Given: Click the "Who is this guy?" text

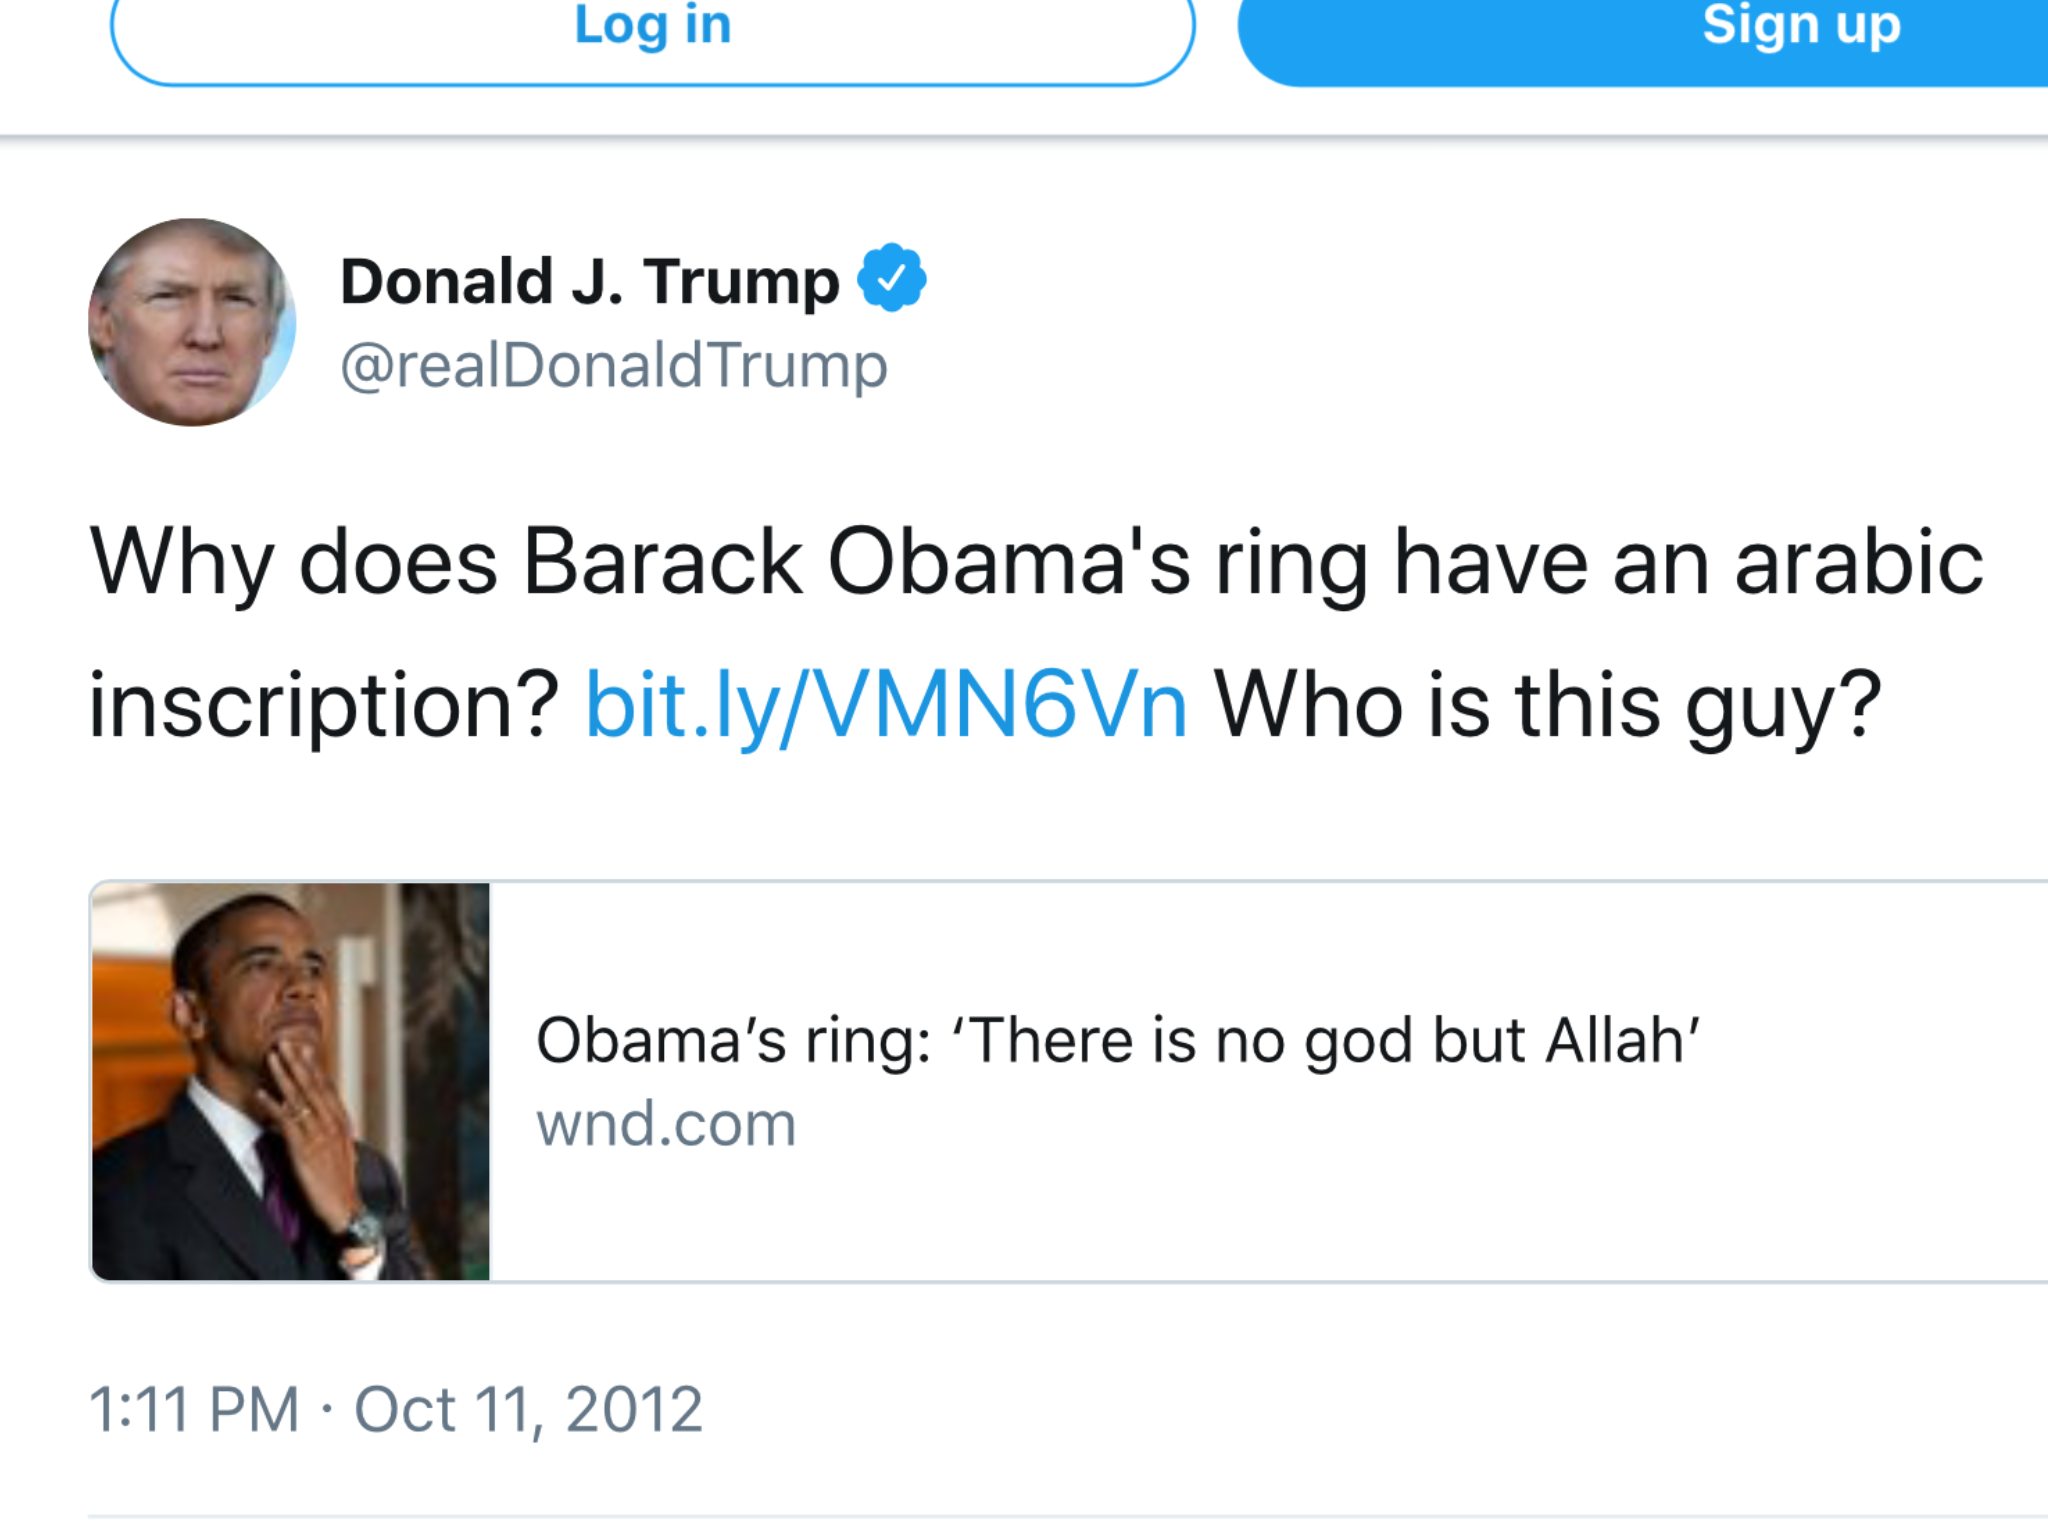Looking at the screenshot, I should [1547, 706].
